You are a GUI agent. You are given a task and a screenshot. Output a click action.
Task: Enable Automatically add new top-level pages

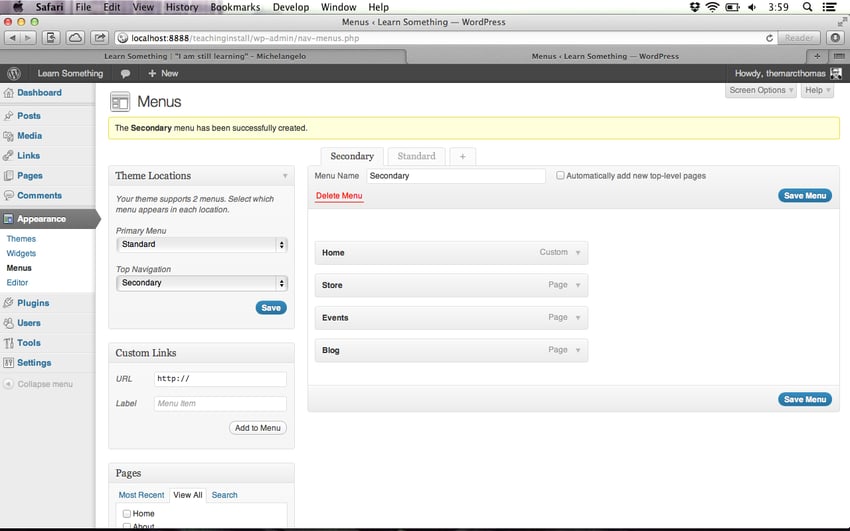click(x=560, y=176)
